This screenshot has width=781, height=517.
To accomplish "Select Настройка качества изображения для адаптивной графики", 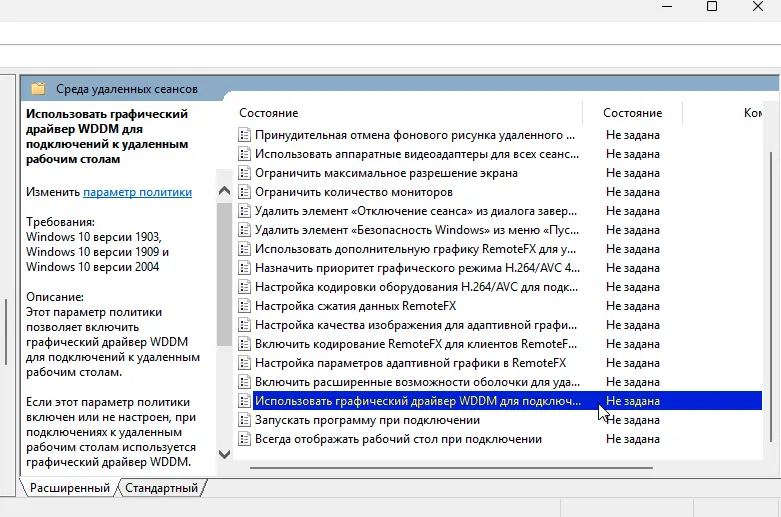I will [416, 325].
